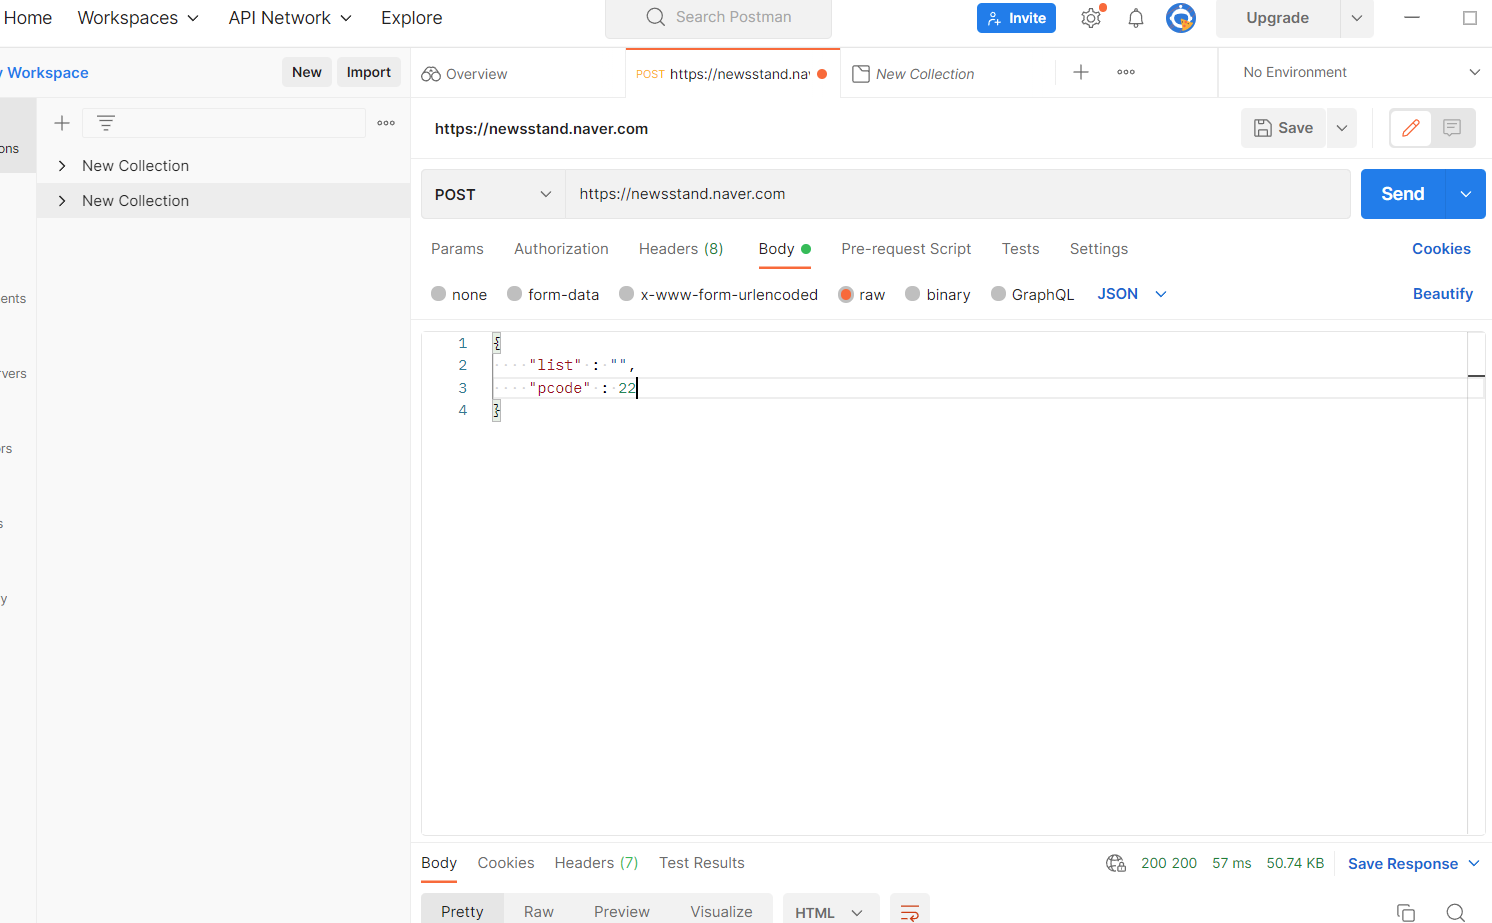Toggle response line wrap icon
The width and height of the screenshot is (1492, 923).
click(910, 912)
